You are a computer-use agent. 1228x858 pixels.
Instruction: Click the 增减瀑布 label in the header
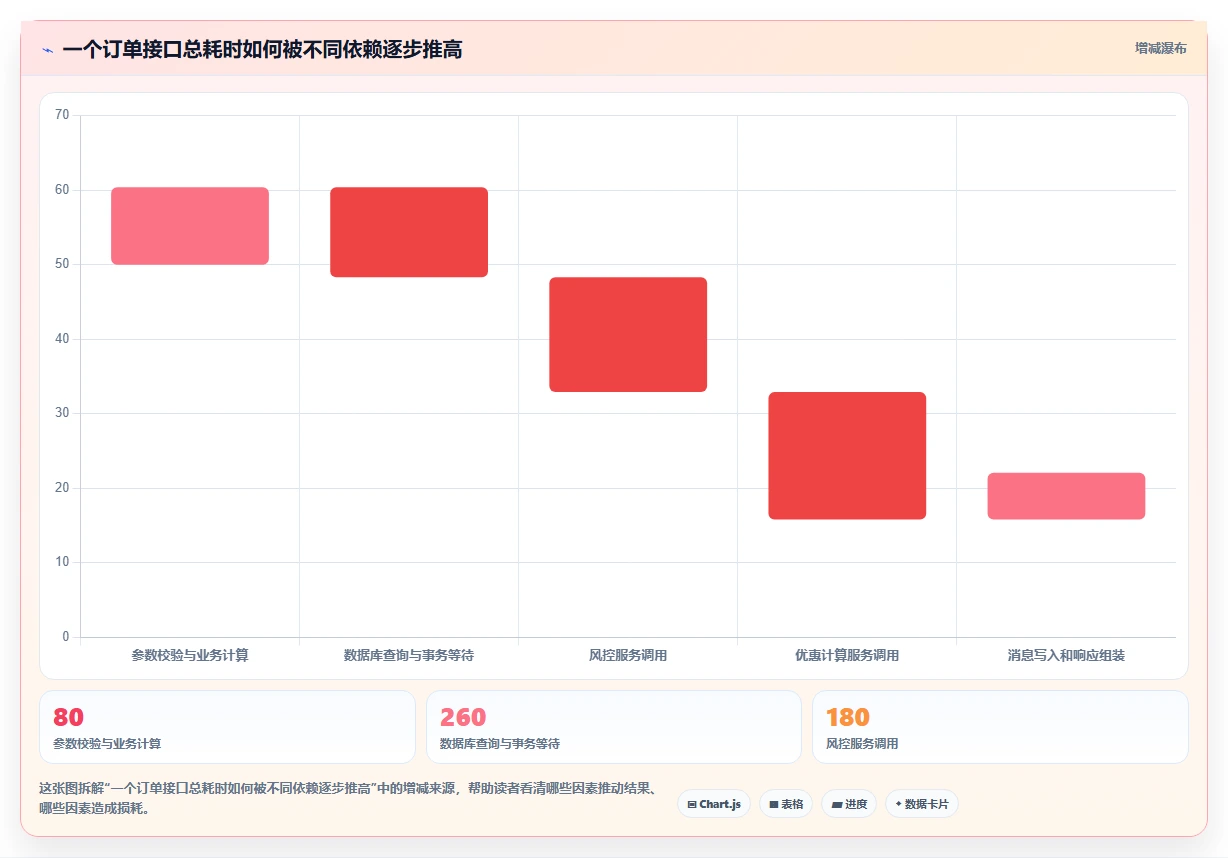point(1160,48)
